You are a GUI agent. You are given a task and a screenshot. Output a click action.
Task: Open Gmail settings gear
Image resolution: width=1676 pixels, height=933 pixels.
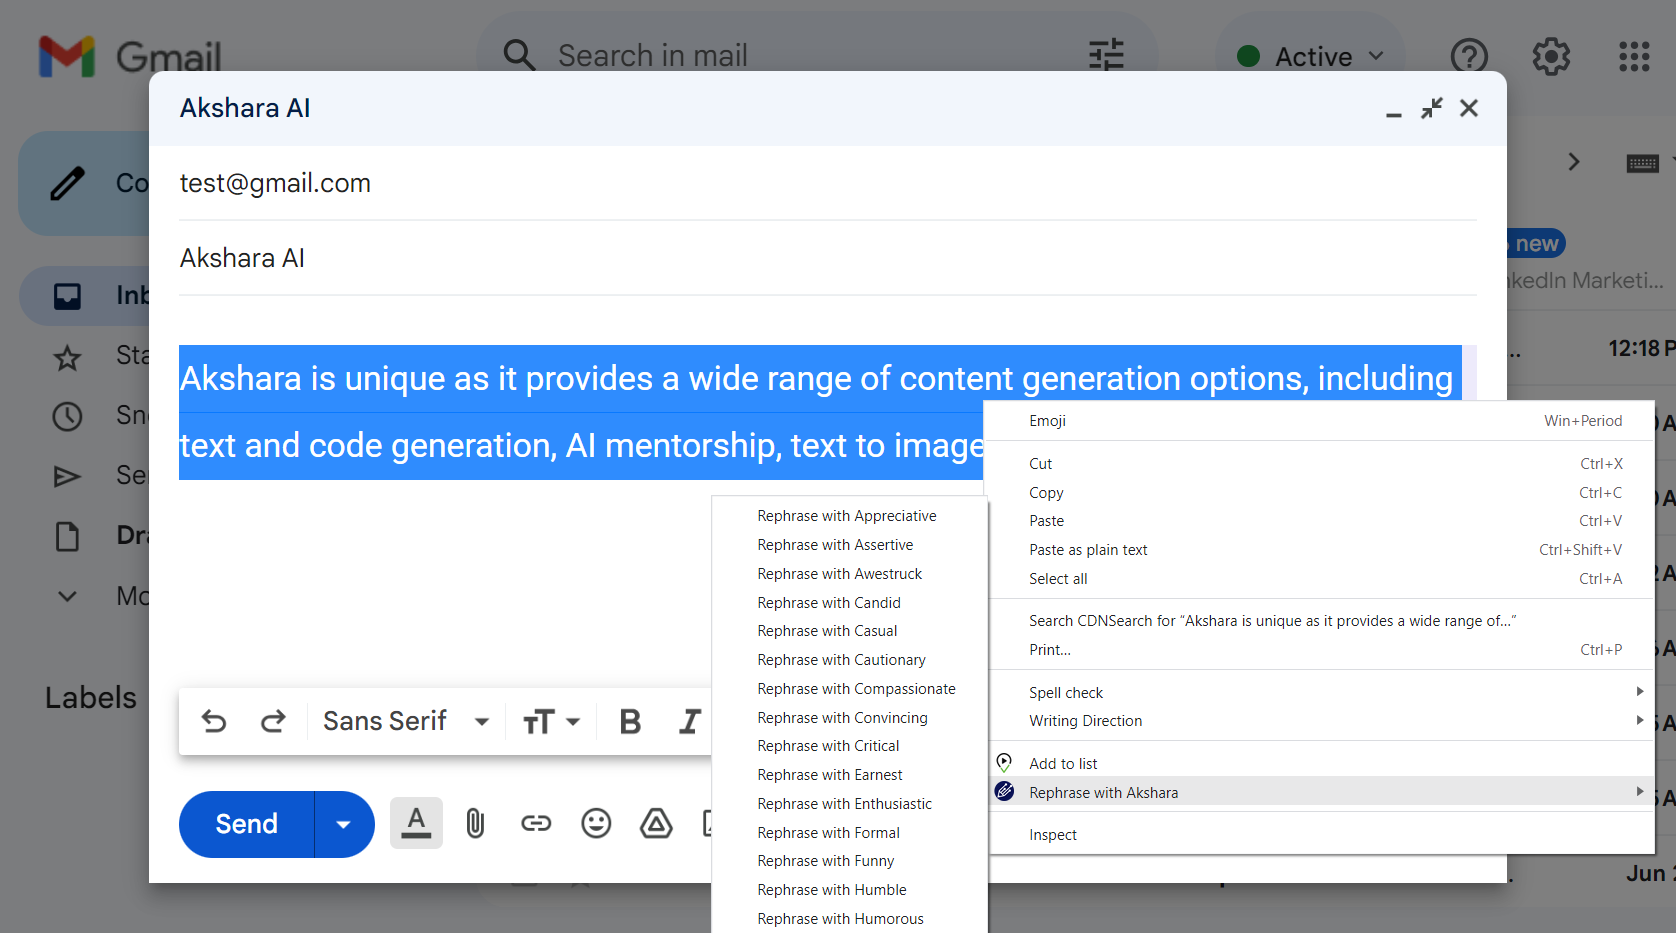tap(1551, 57)
